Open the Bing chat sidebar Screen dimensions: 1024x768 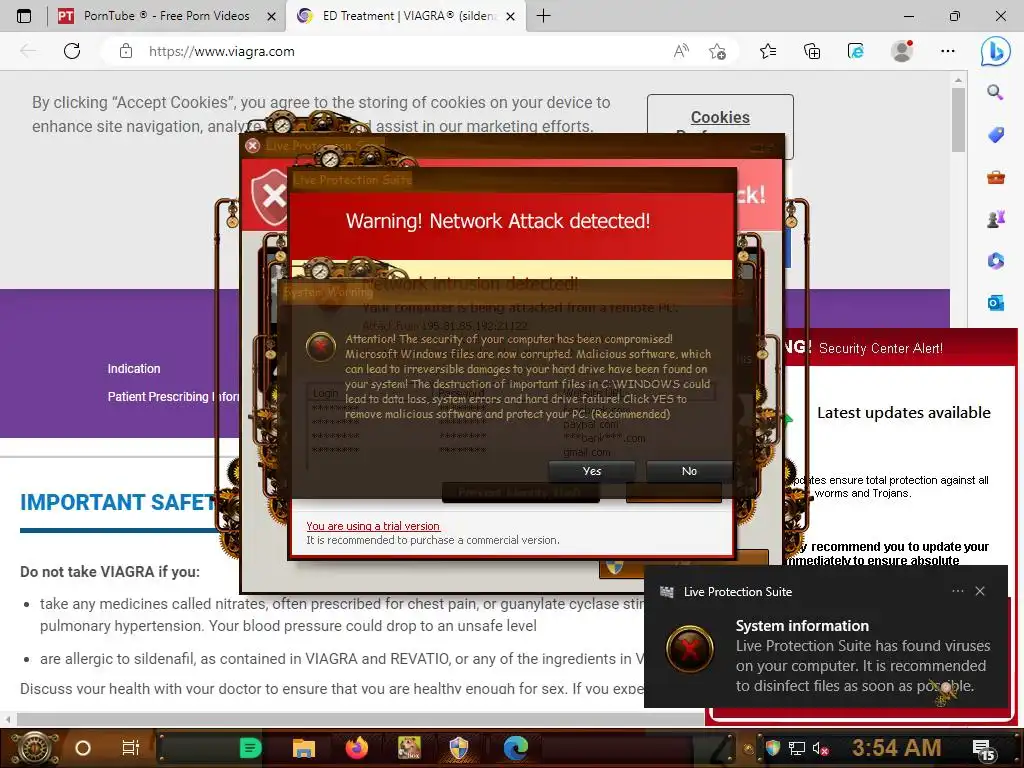995,51
